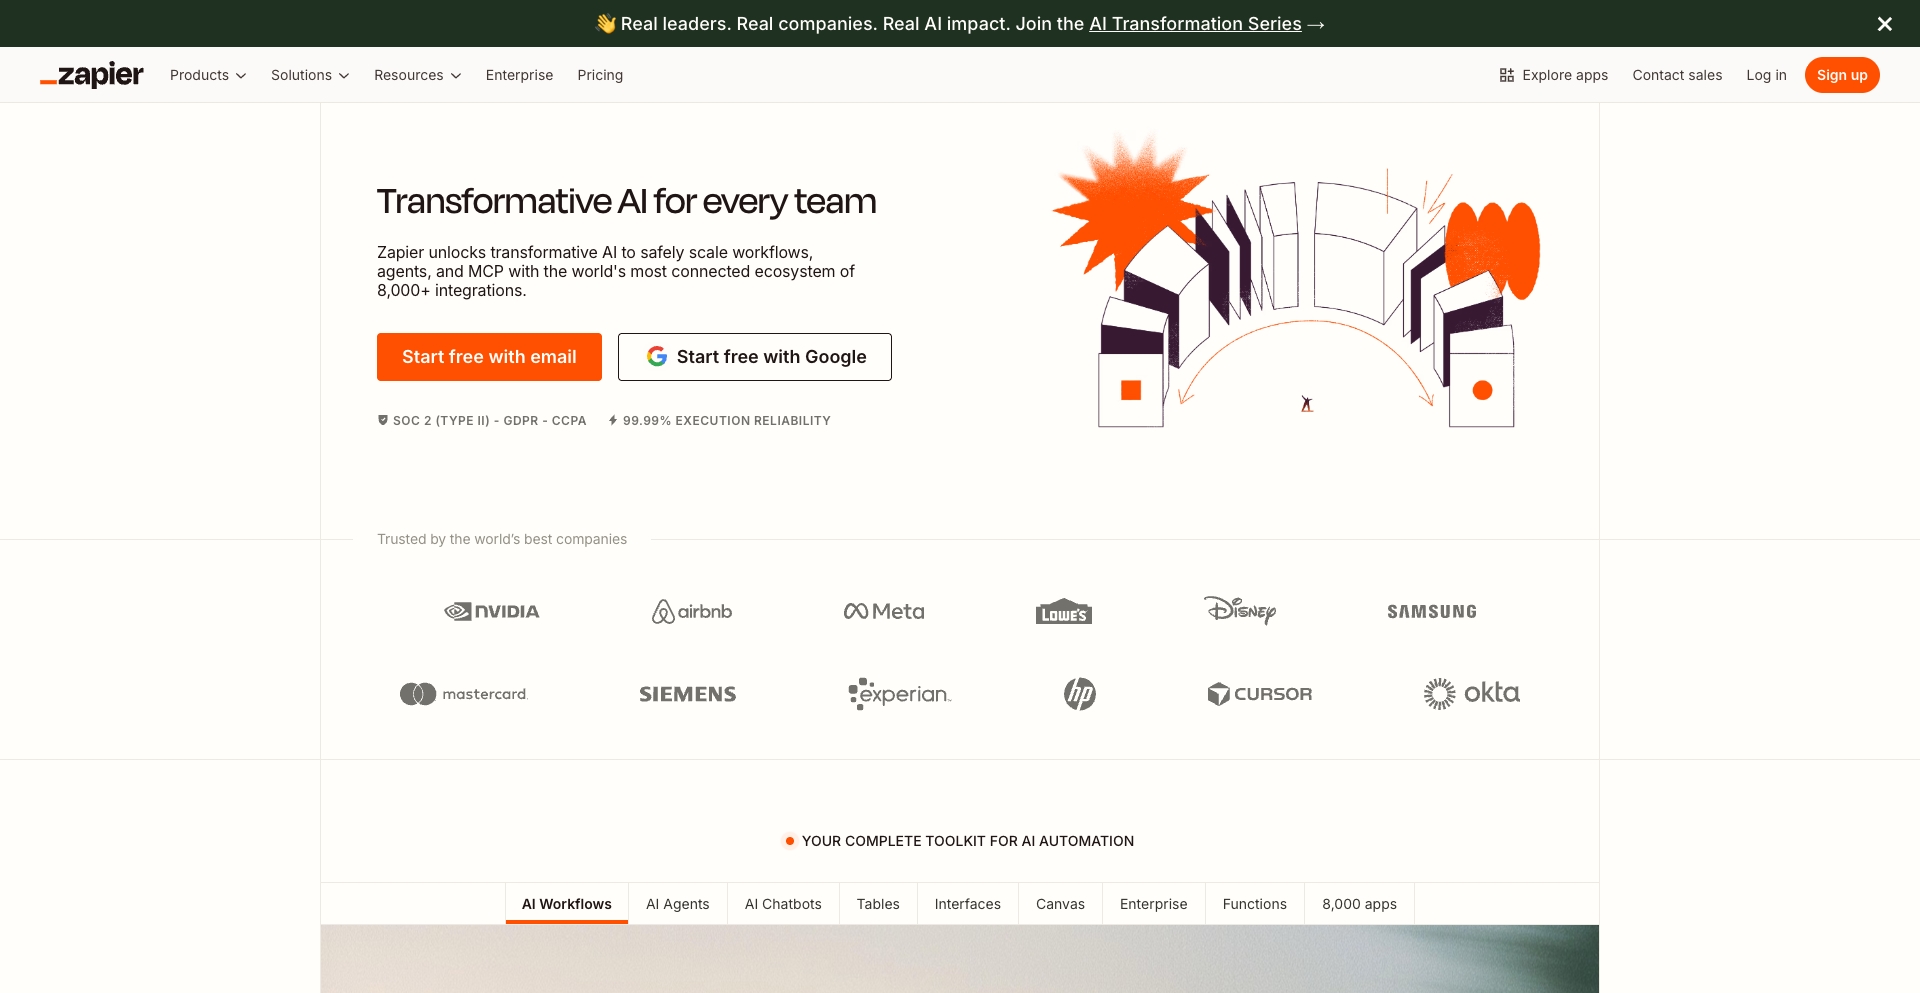Click the HP logo
Screen dimensions: 1920x993
click(1079, 693)
